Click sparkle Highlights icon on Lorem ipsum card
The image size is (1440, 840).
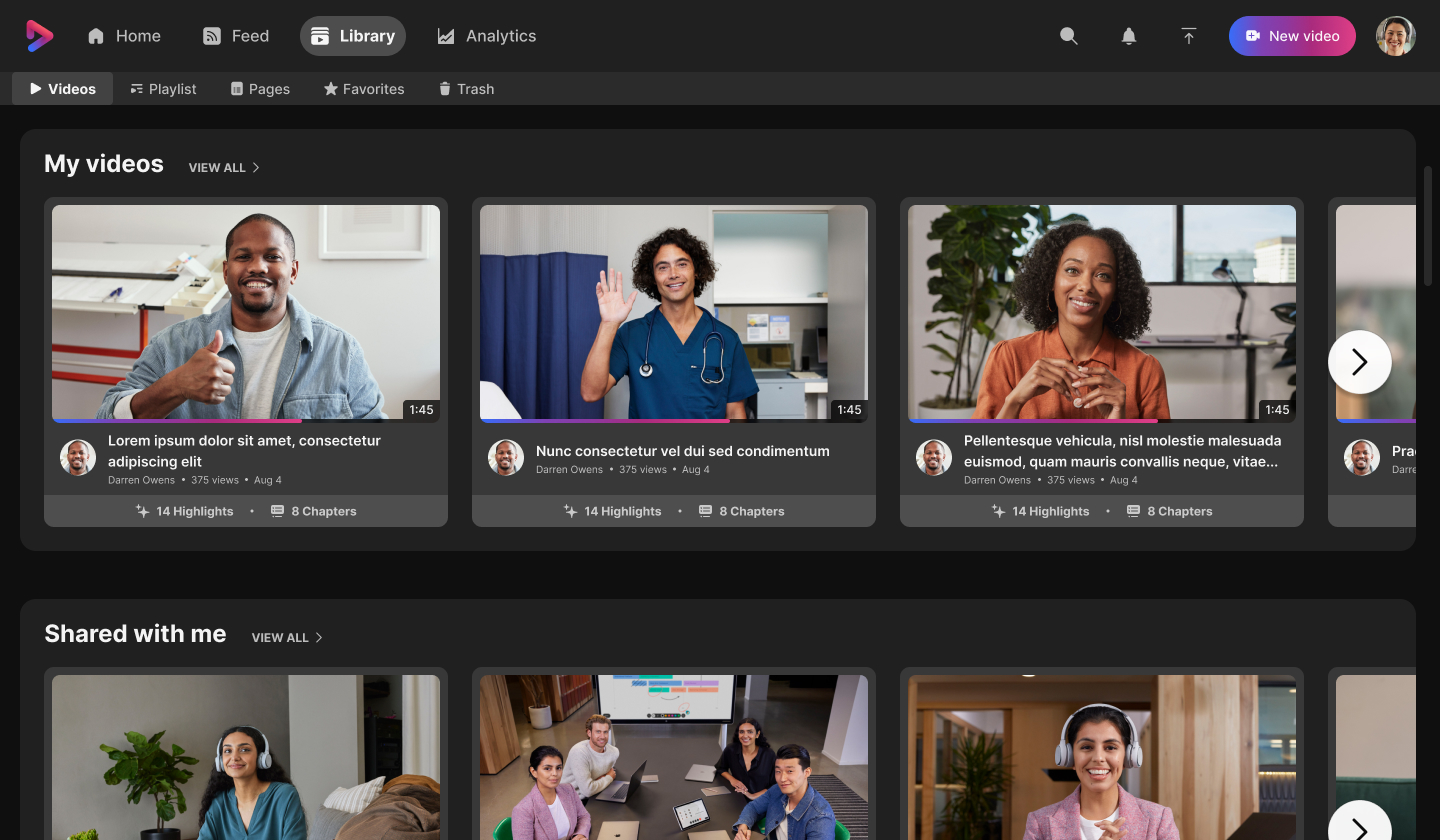143,511
